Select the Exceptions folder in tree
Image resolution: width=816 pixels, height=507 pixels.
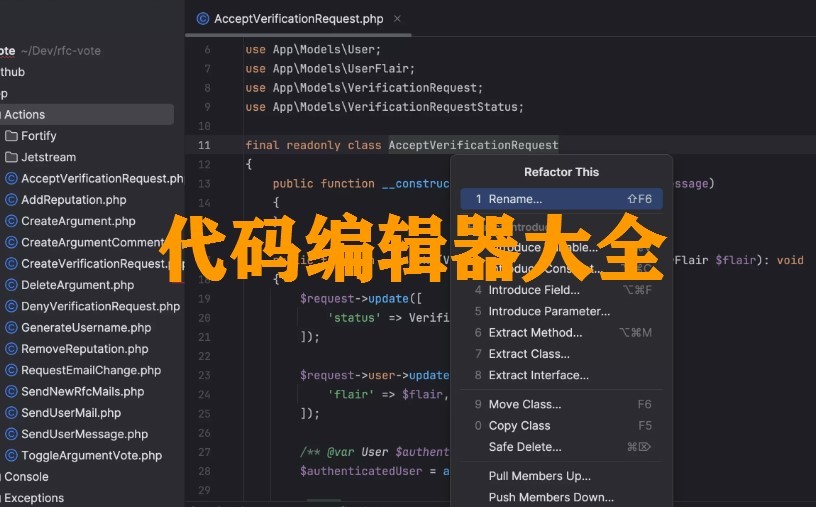pyautogui.click(x=34, y=499)
